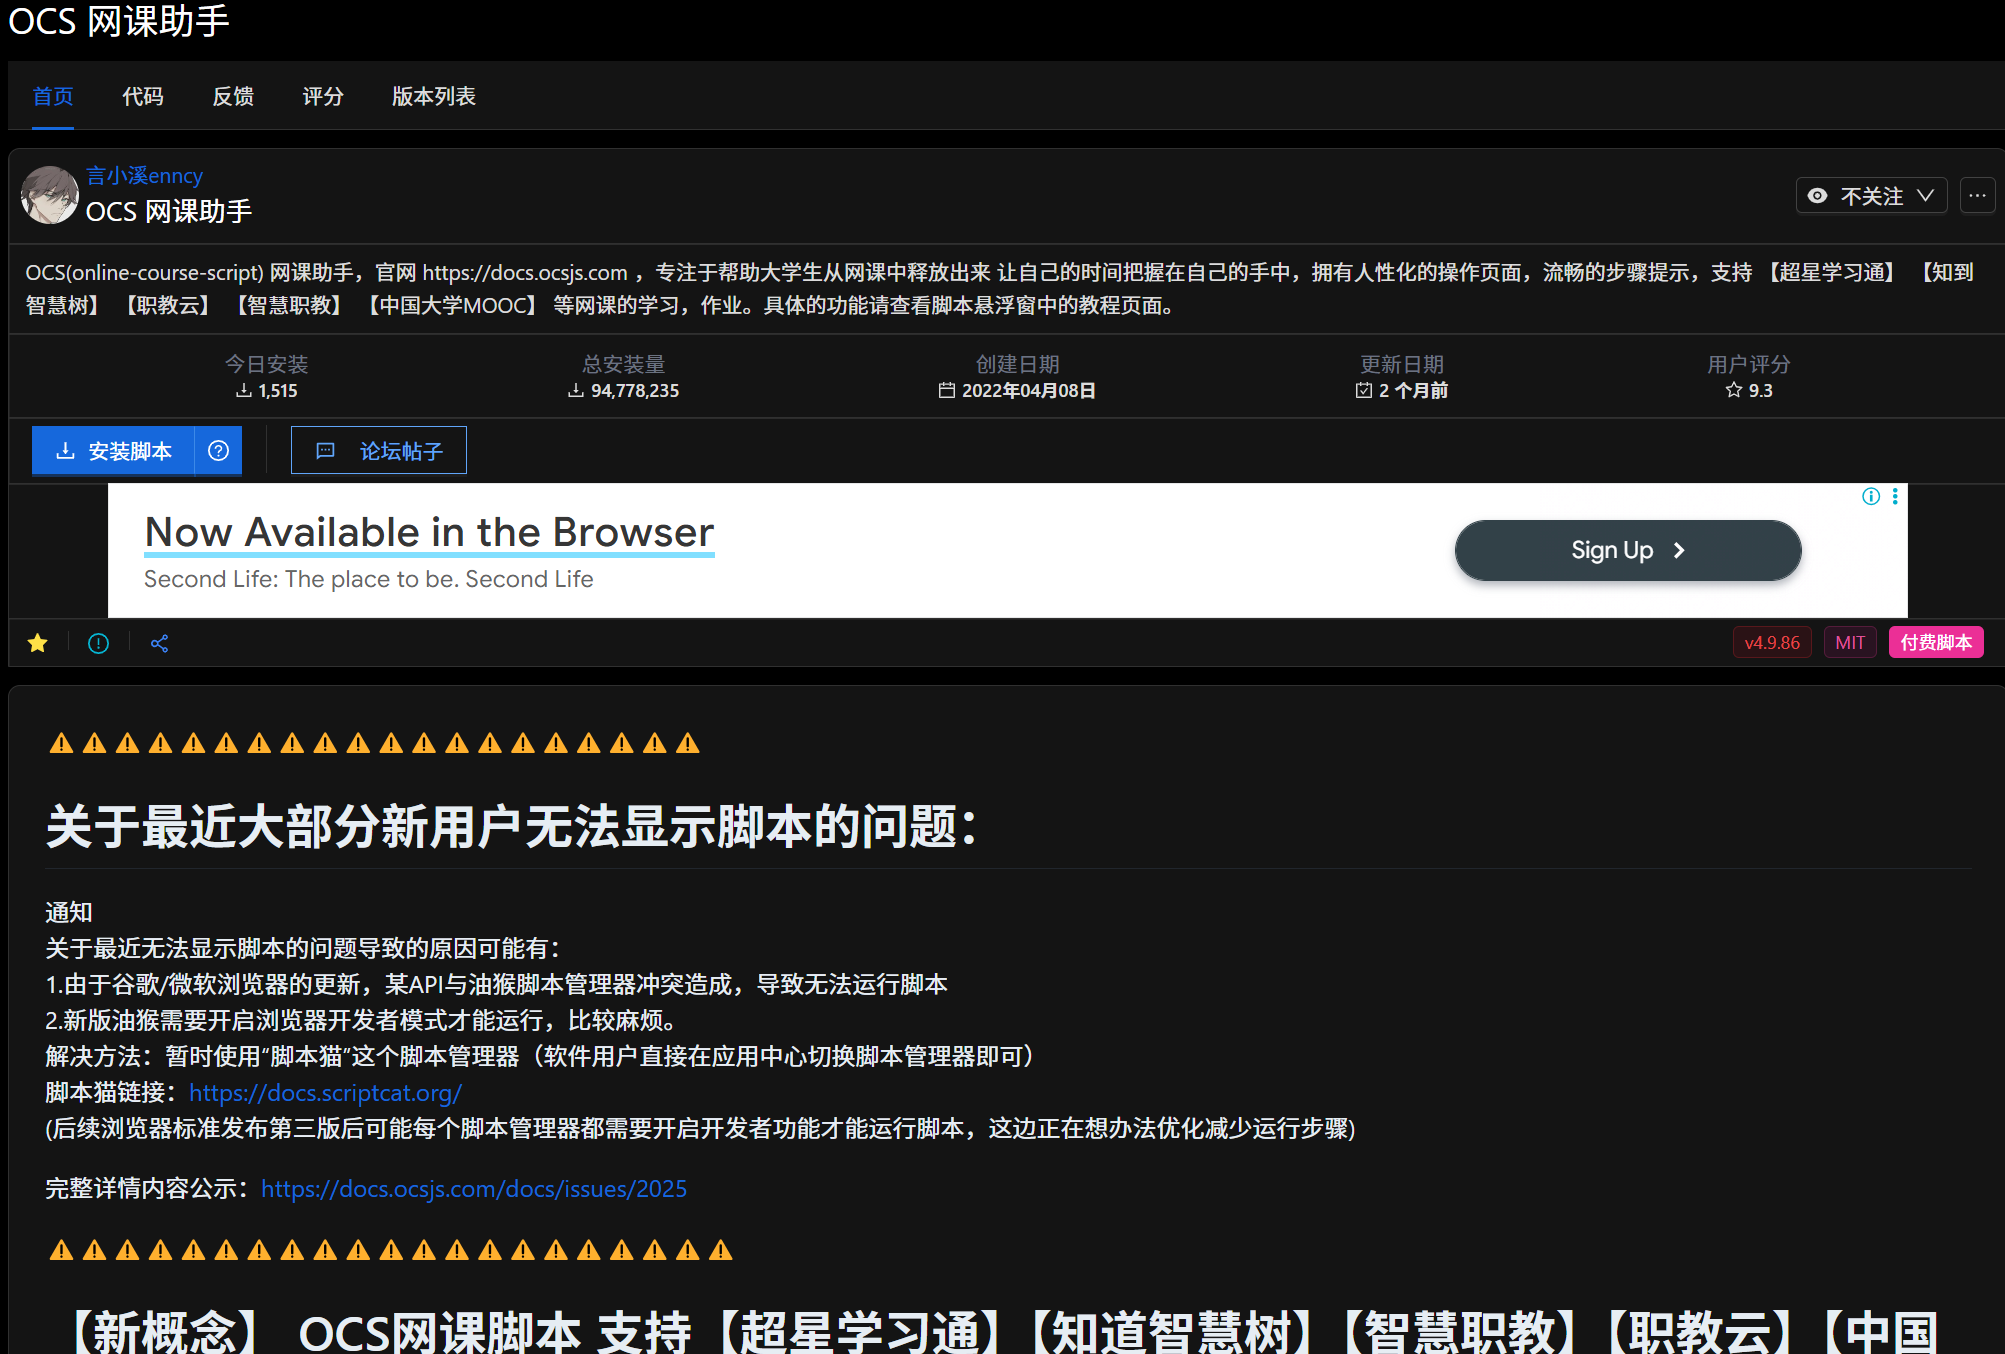Click the v4.9.86 version tag
This screenshot has height=1354, width=2005.
click(x=1771, y=643)
